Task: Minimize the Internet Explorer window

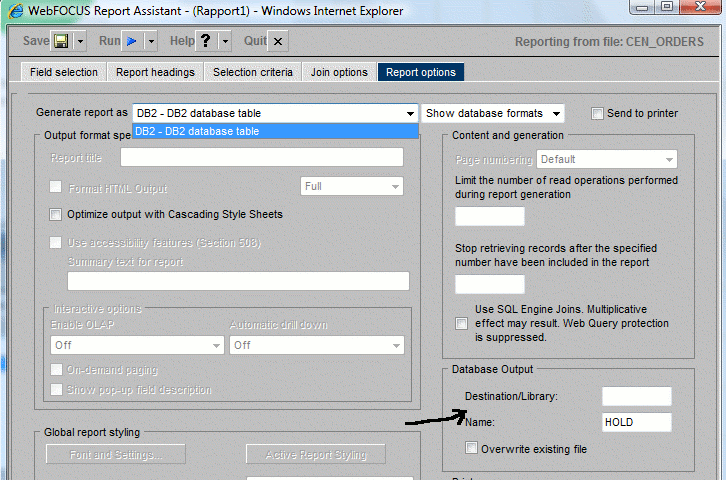Action: [642, 7]
